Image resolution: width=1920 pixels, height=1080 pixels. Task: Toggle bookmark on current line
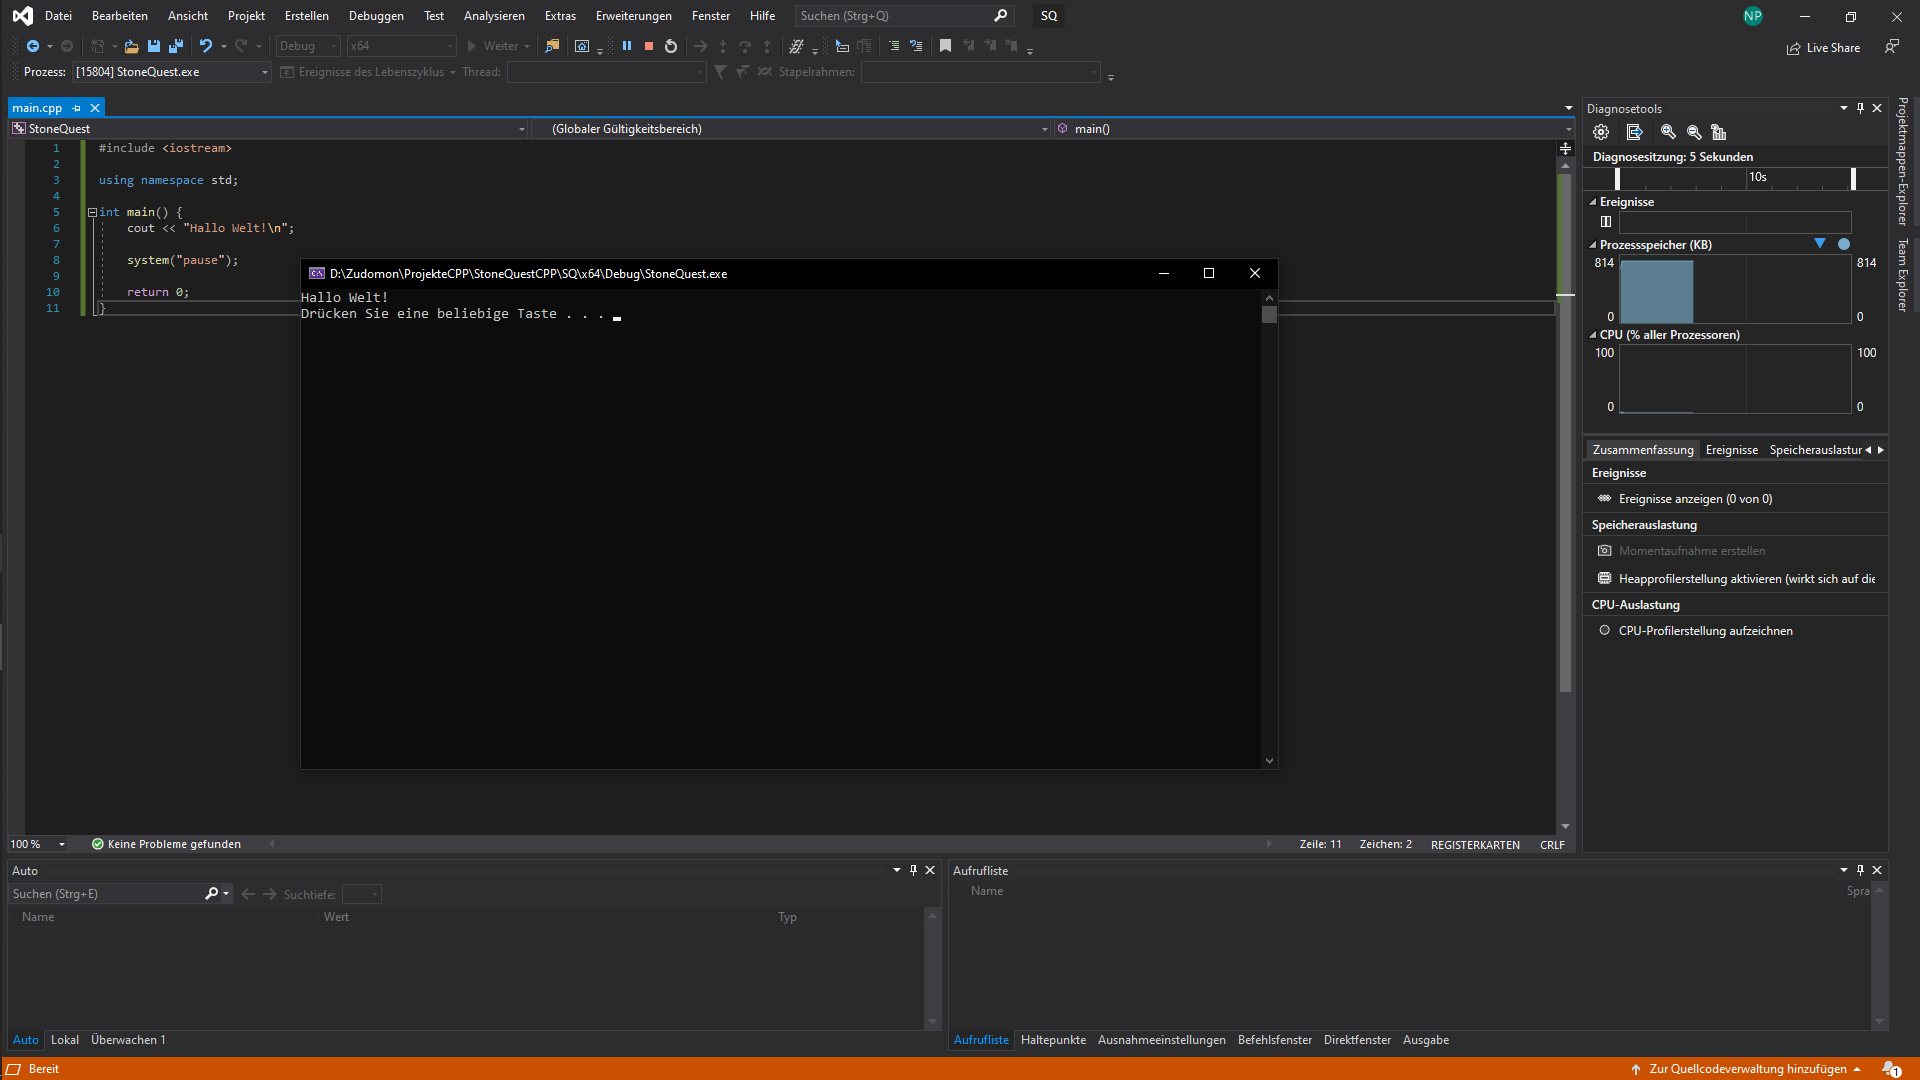pos(945,46)
